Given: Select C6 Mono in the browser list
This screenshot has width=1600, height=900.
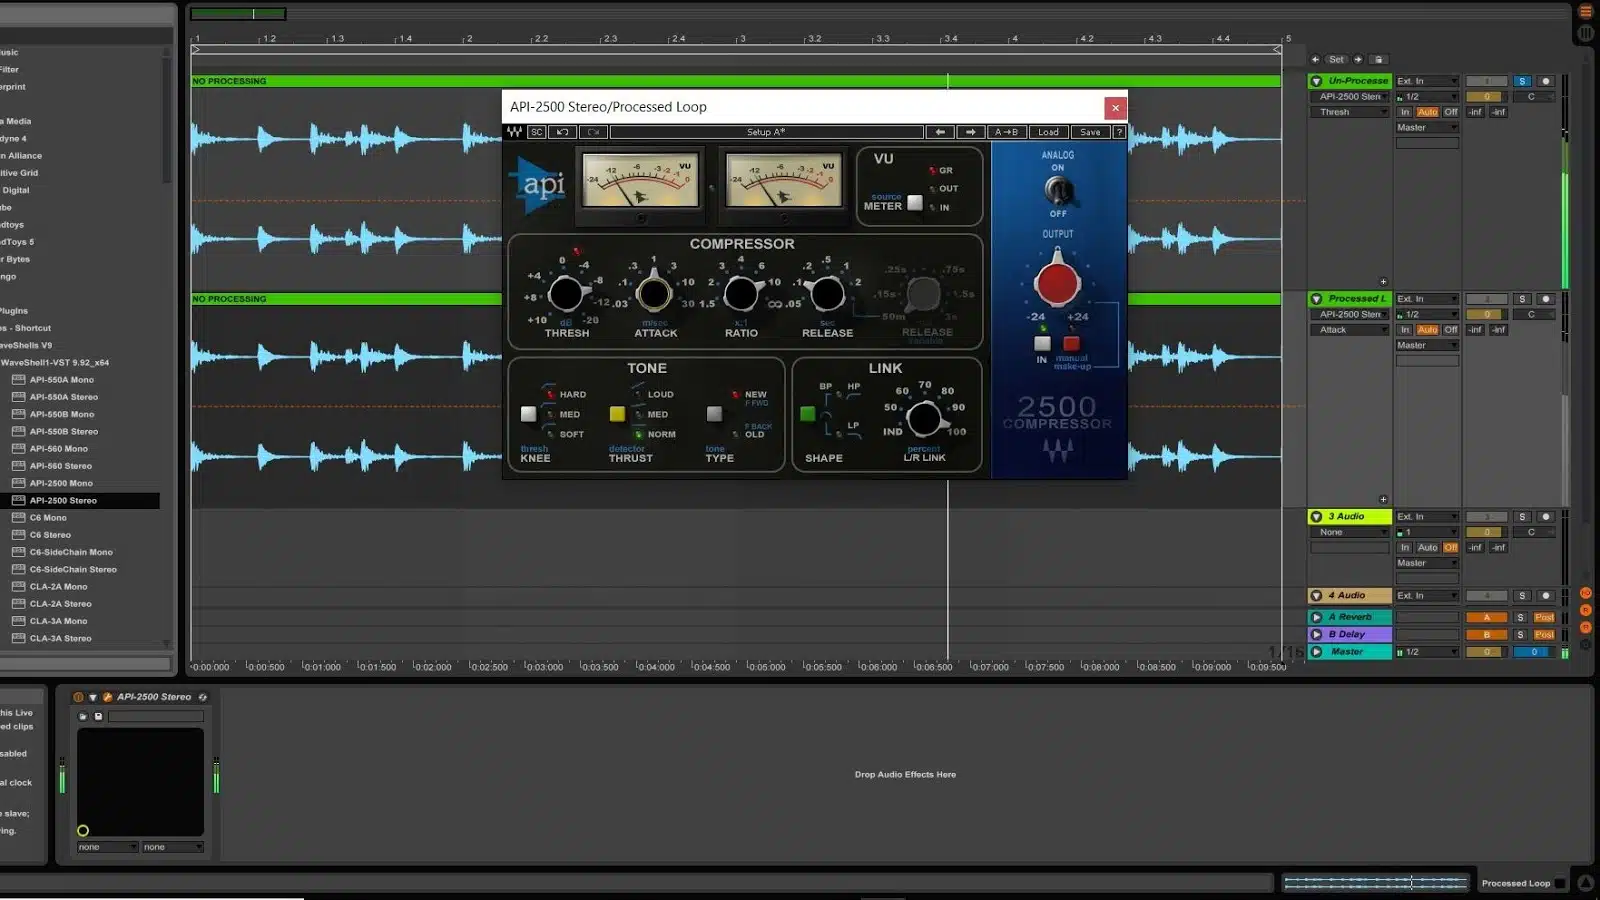Looking at the screenshot, I should (x=48, y=518).
